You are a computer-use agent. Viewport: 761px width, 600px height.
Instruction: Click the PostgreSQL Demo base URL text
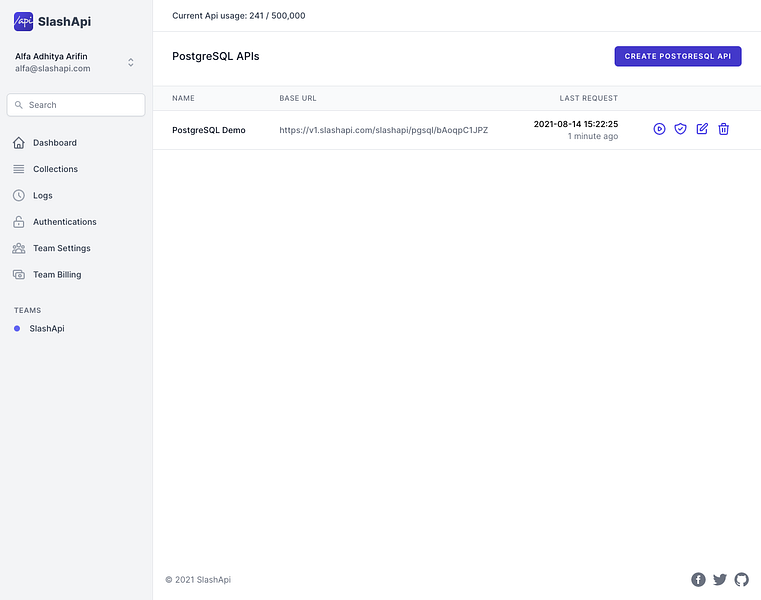point(383,130)
